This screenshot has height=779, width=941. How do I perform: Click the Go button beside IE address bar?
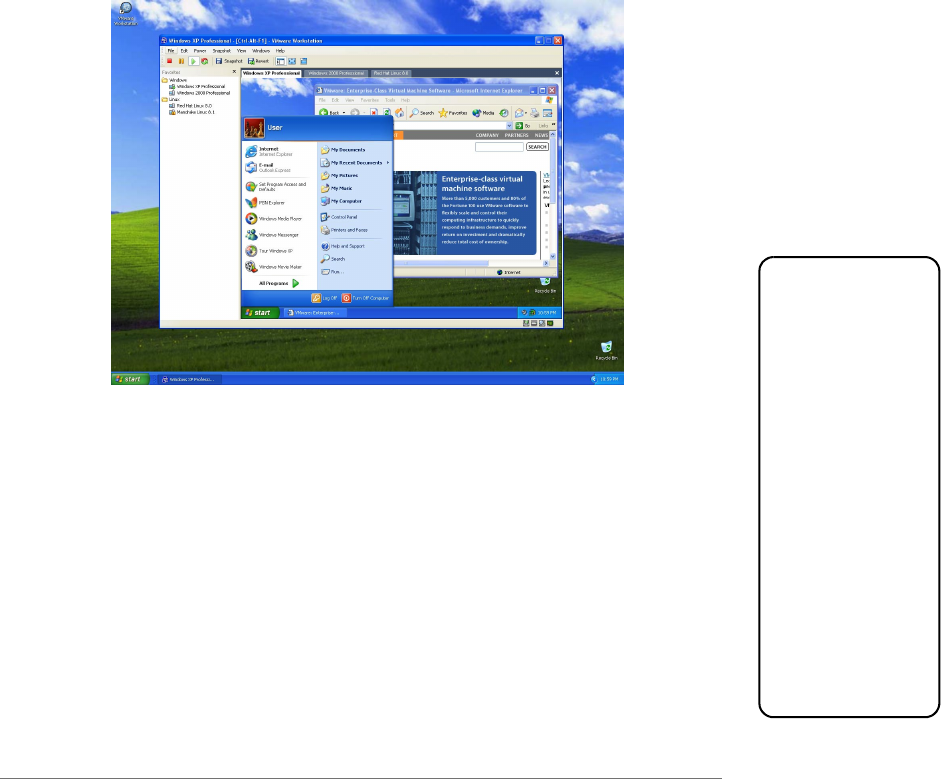click(x=523, y=126)
